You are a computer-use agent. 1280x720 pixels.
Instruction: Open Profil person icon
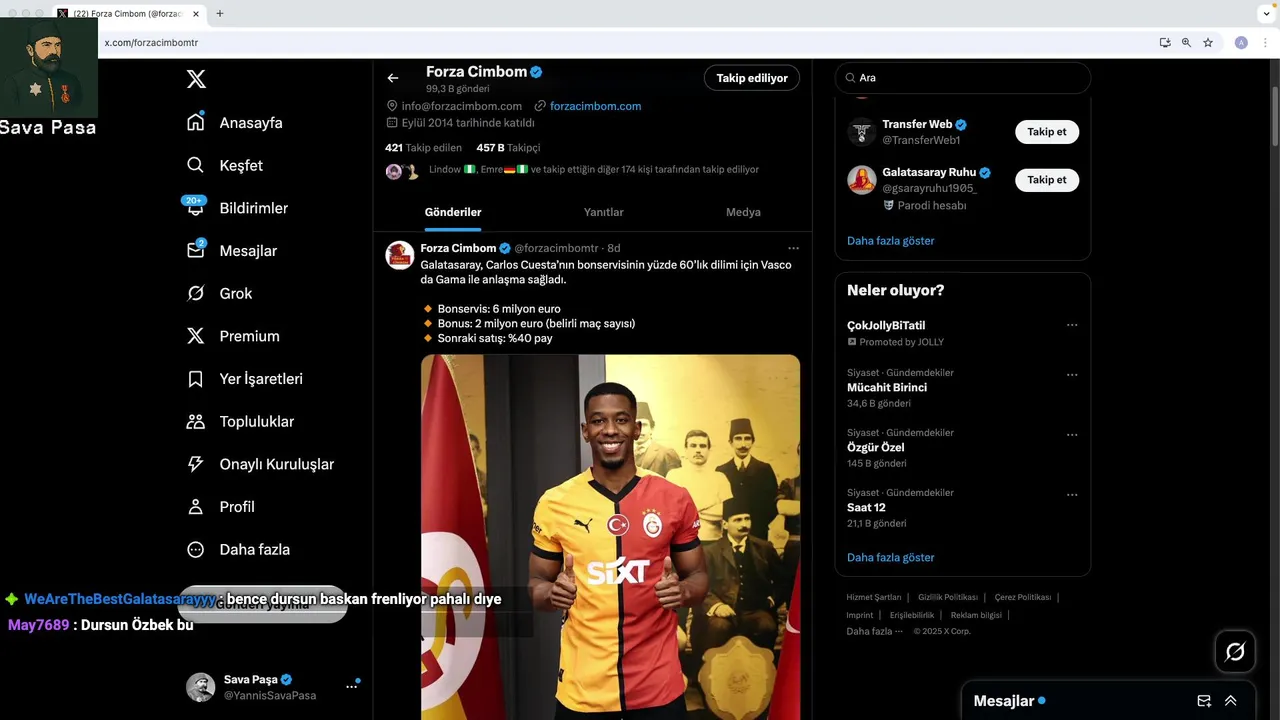pos(196,507)
